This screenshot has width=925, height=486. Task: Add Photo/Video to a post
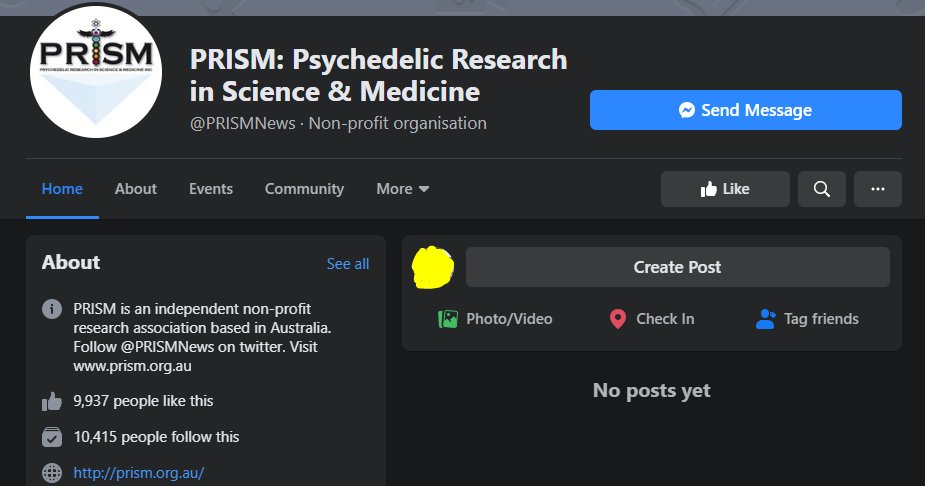click(x=495, y=319)
